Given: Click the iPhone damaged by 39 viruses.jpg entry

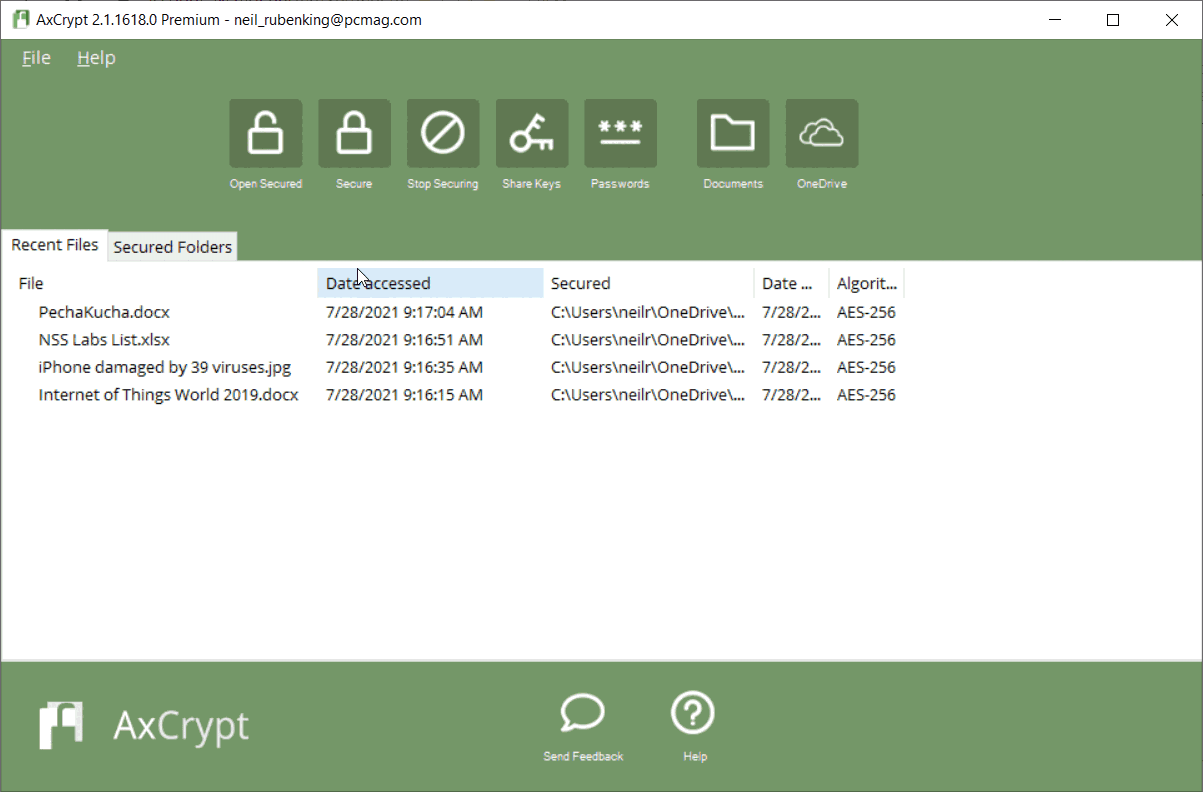Looking at the screenshot, I should coord(165,367).
